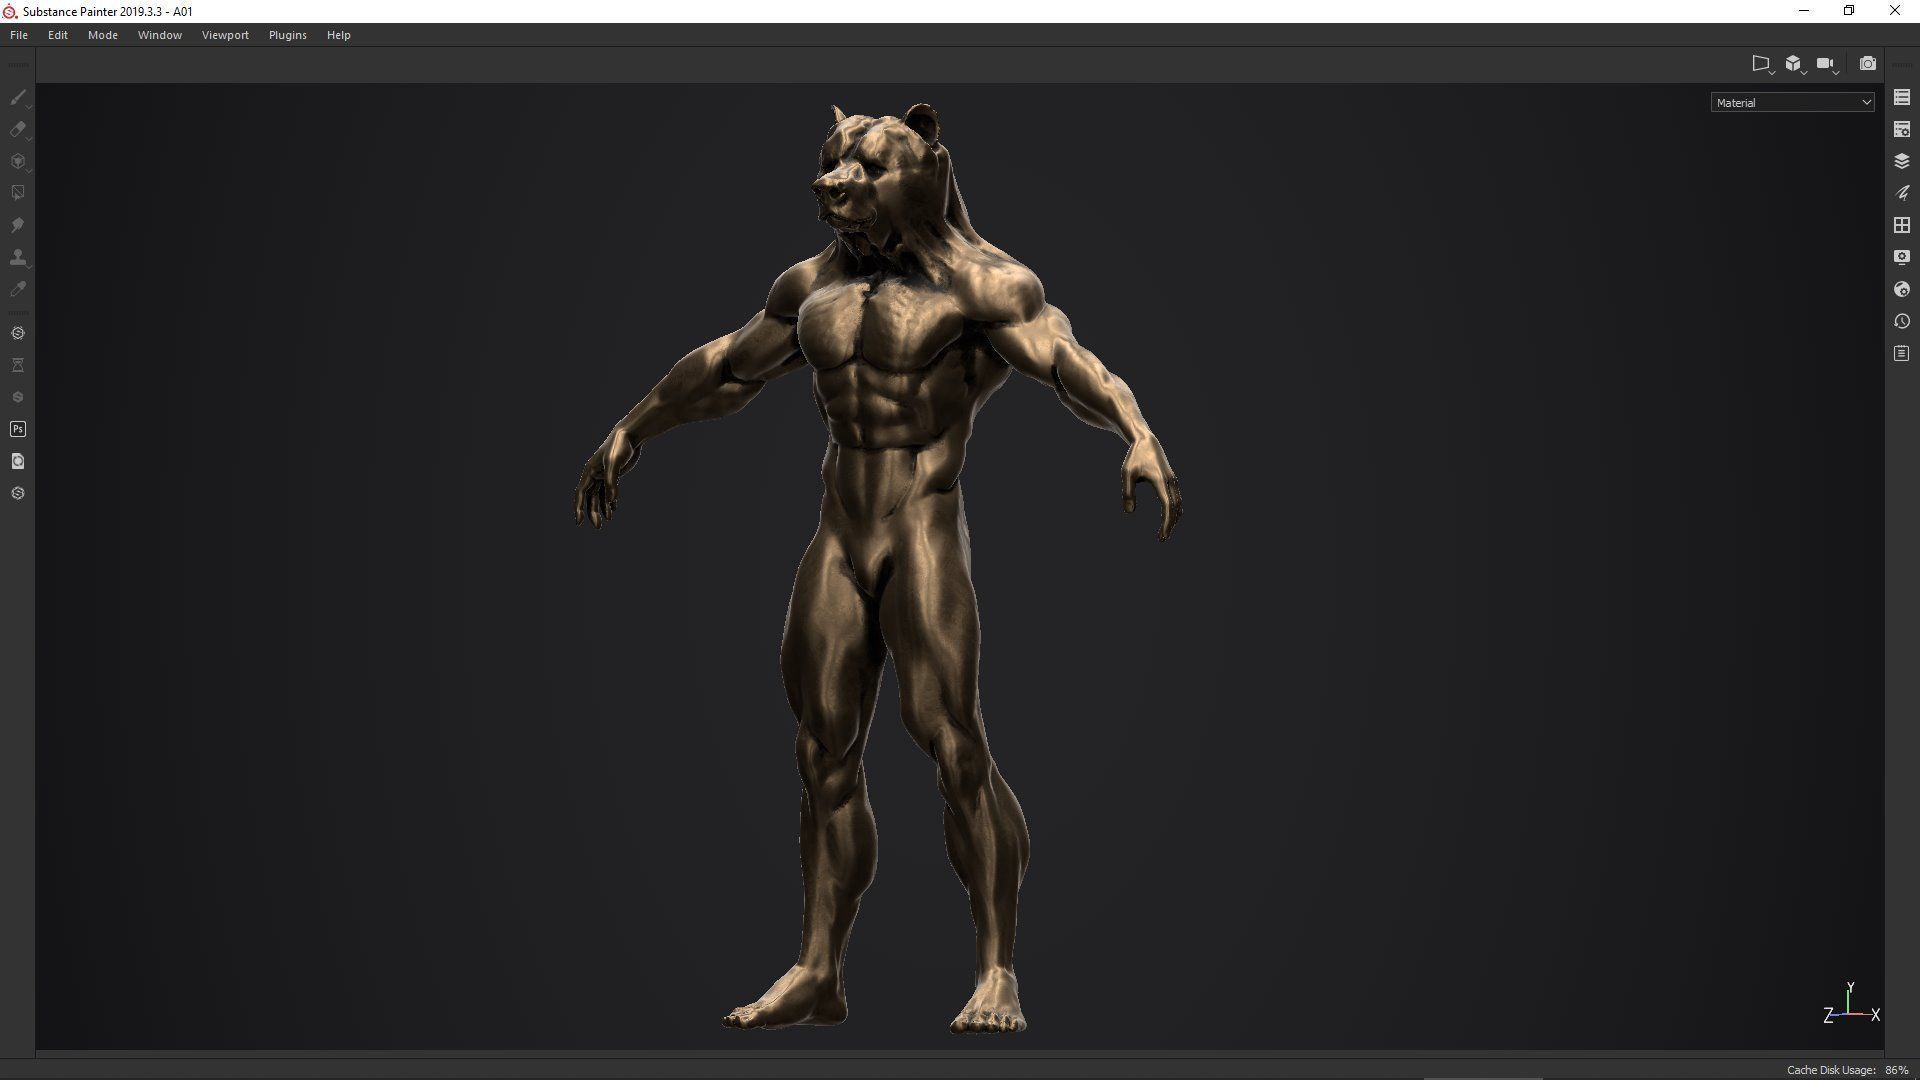This screenshot has height=1080, width=1920.
Task: Open the Shelf grid panel
Action: click(x=1902, y=225)
